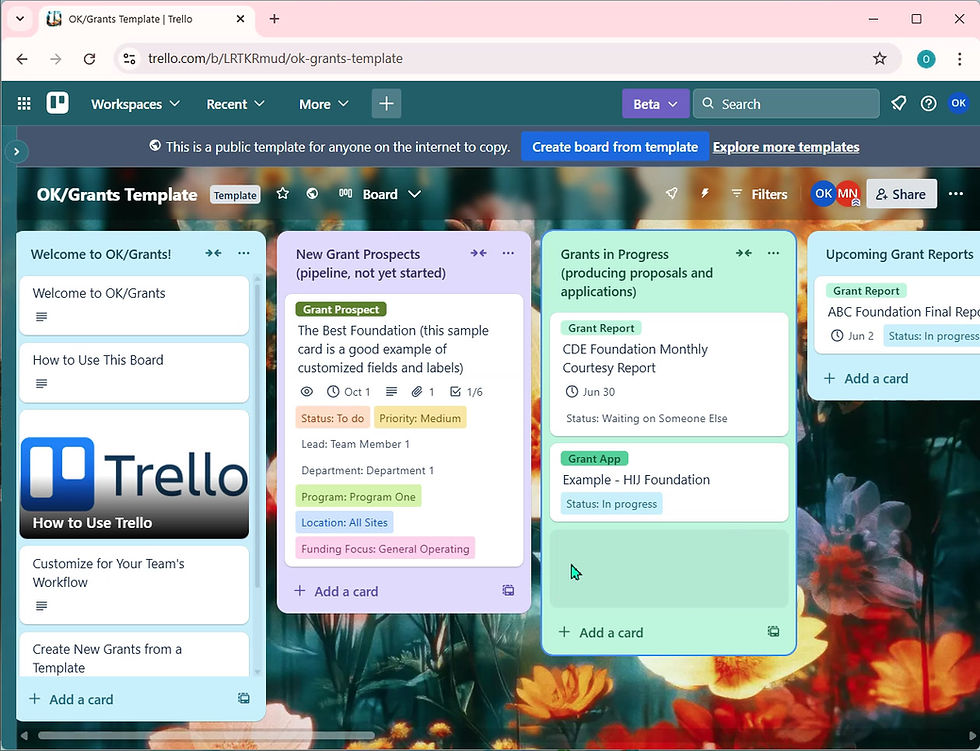Open Welcome to OK/Grants! list actions menu

coord(244,253)
